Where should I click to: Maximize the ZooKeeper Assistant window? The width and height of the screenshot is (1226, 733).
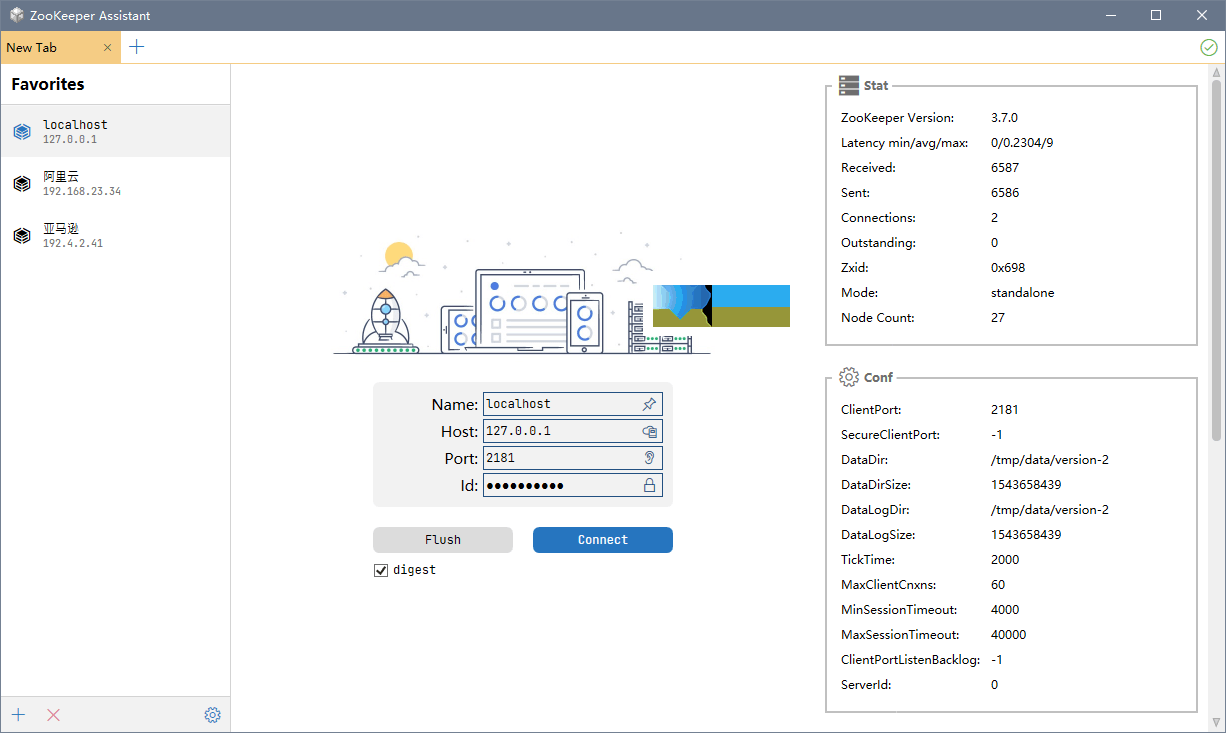[1156, 15]
